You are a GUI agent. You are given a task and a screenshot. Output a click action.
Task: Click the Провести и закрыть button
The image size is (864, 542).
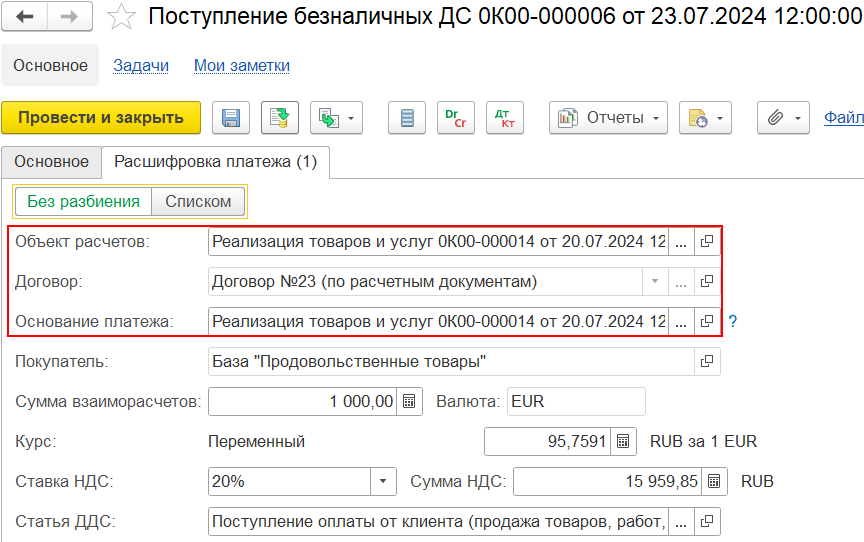(101, 118)
